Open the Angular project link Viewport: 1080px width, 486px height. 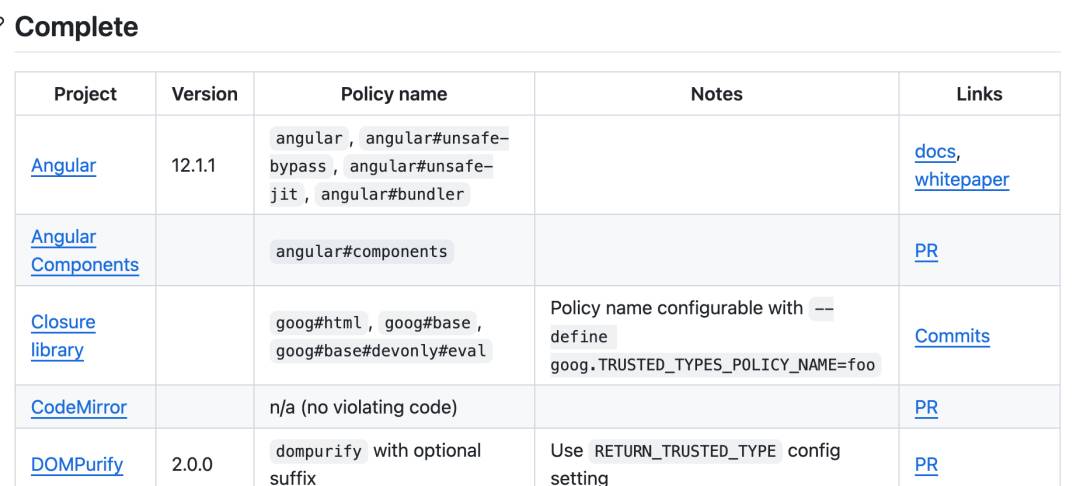tap(63, 165)
